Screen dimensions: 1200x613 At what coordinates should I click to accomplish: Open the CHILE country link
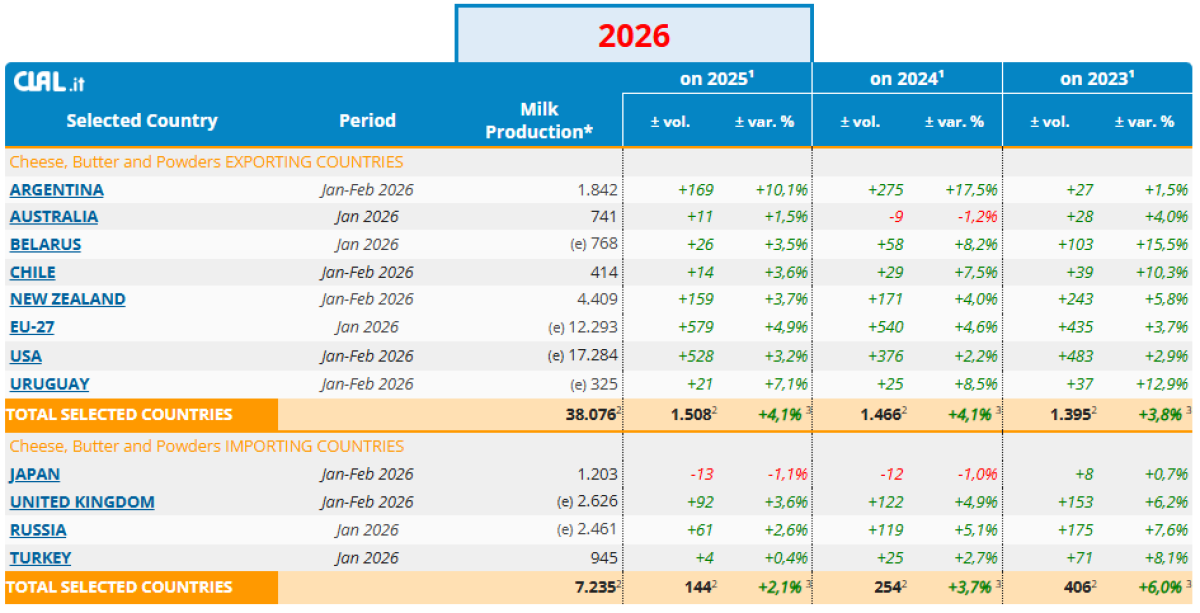coord(32,272)
